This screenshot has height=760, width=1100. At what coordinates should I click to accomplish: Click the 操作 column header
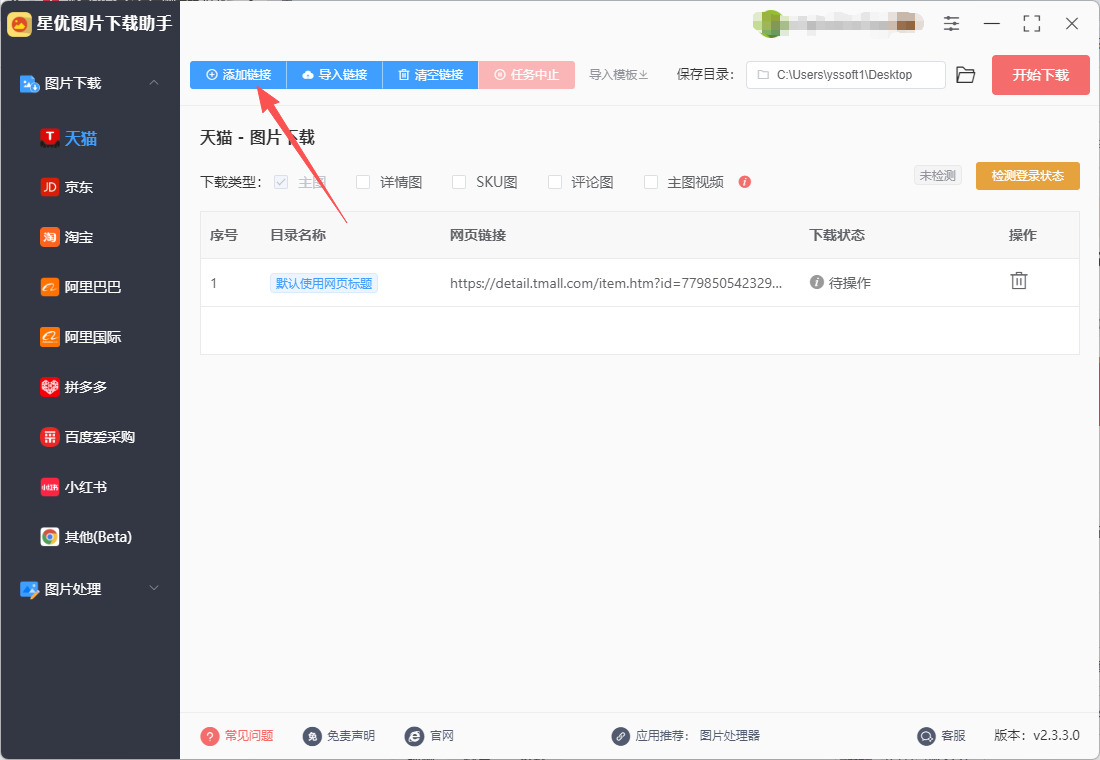(1022, 235)
